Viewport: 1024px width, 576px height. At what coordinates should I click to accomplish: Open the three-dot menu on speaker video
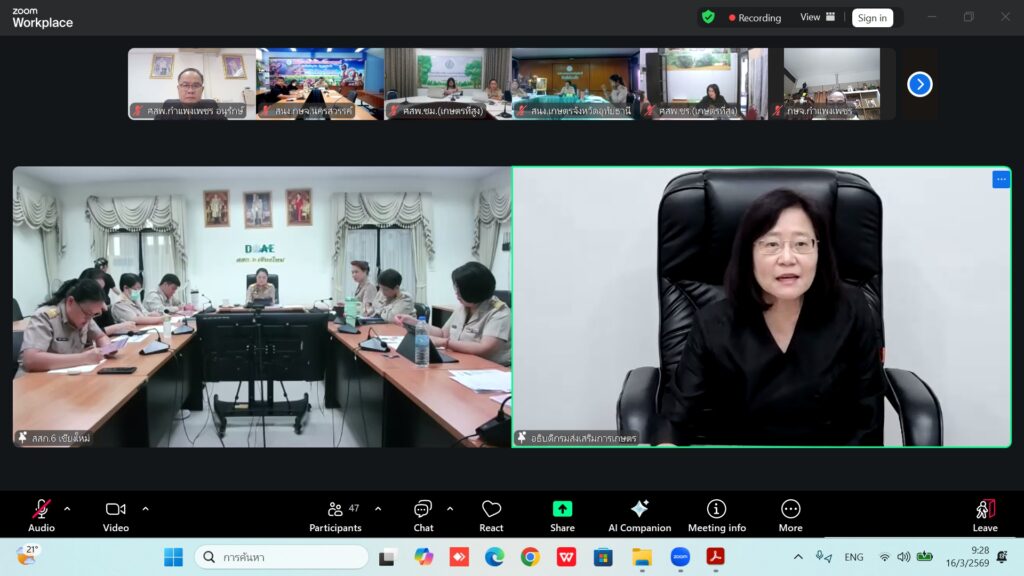[1000, 179]
